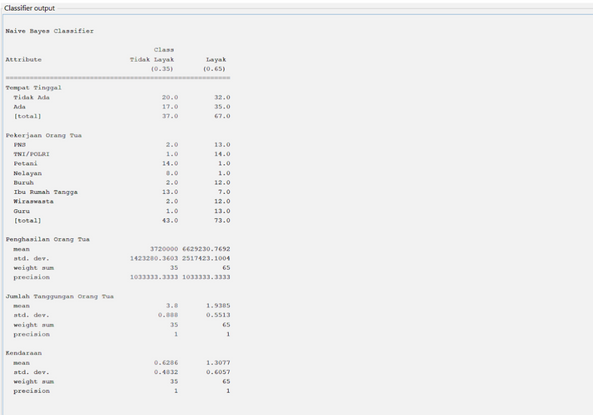Click the Ibu Rumah Tangga row label
Viewport: 593px width, 415px height.
click(45, 192)
